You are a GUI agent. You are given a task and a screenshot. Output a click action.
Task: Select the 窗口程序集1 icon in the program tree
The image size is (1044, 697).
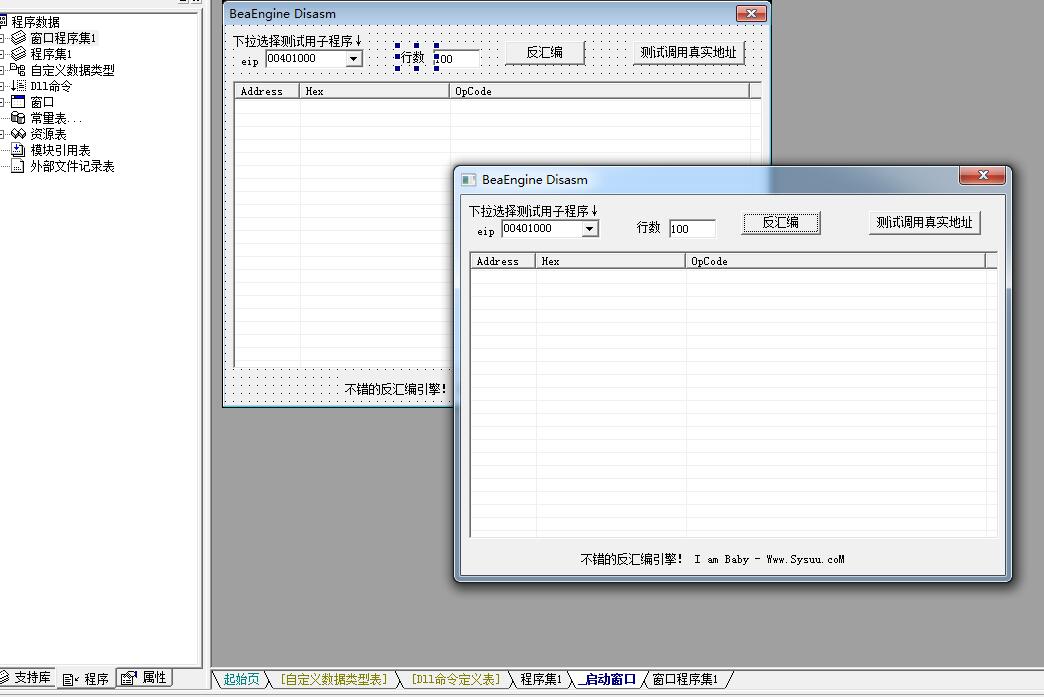[19, 38]
